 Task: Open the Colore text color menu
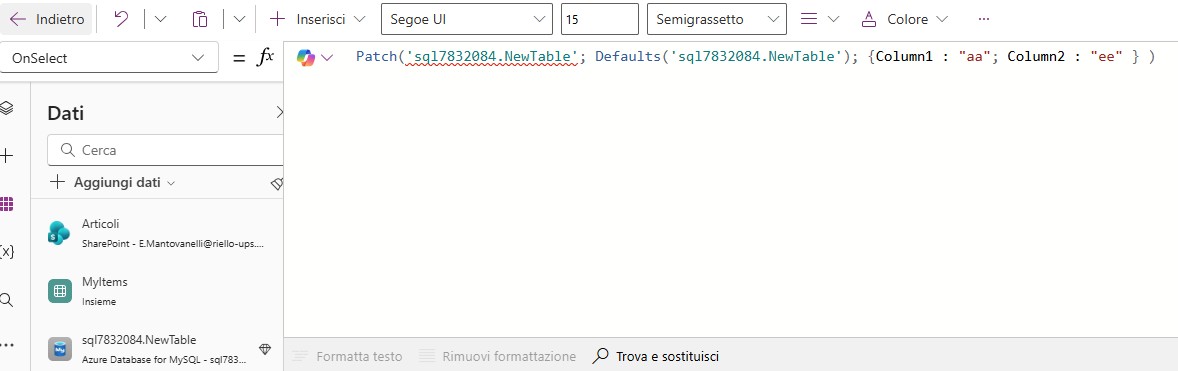[905, 20]
